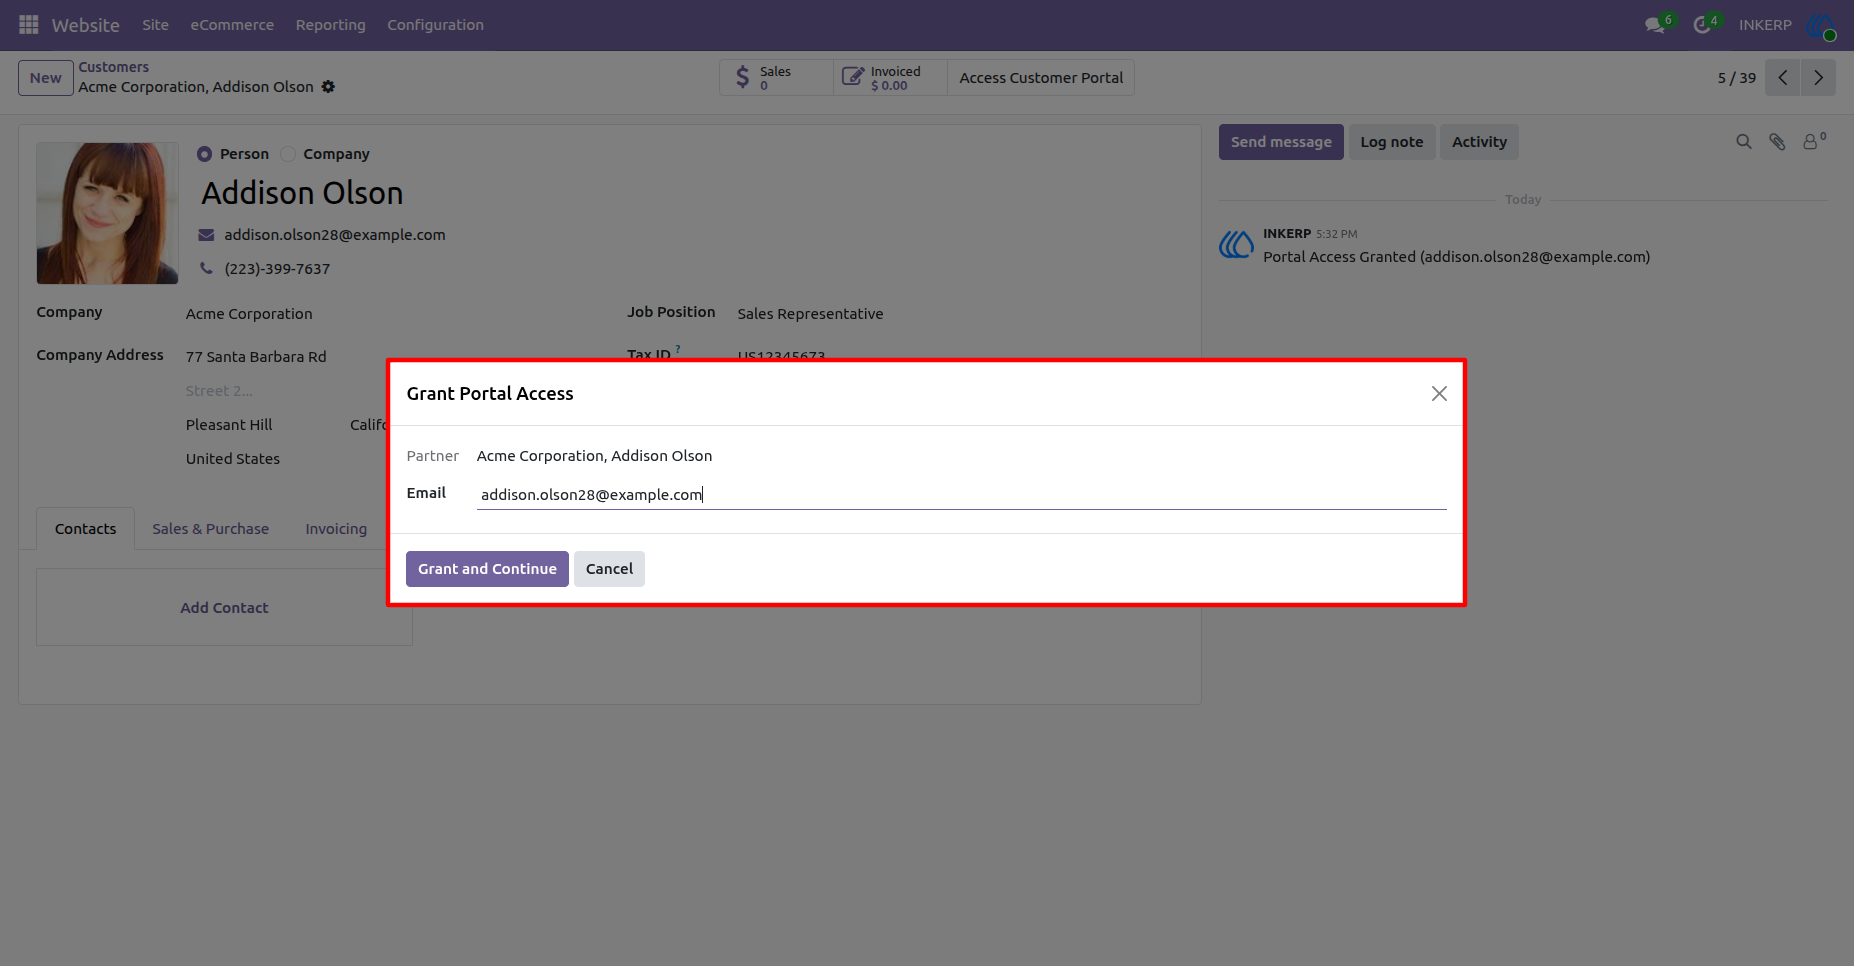Switch to the Contacts tab
This screenshot has width=1854, height=966.
(x=85, y=529)
